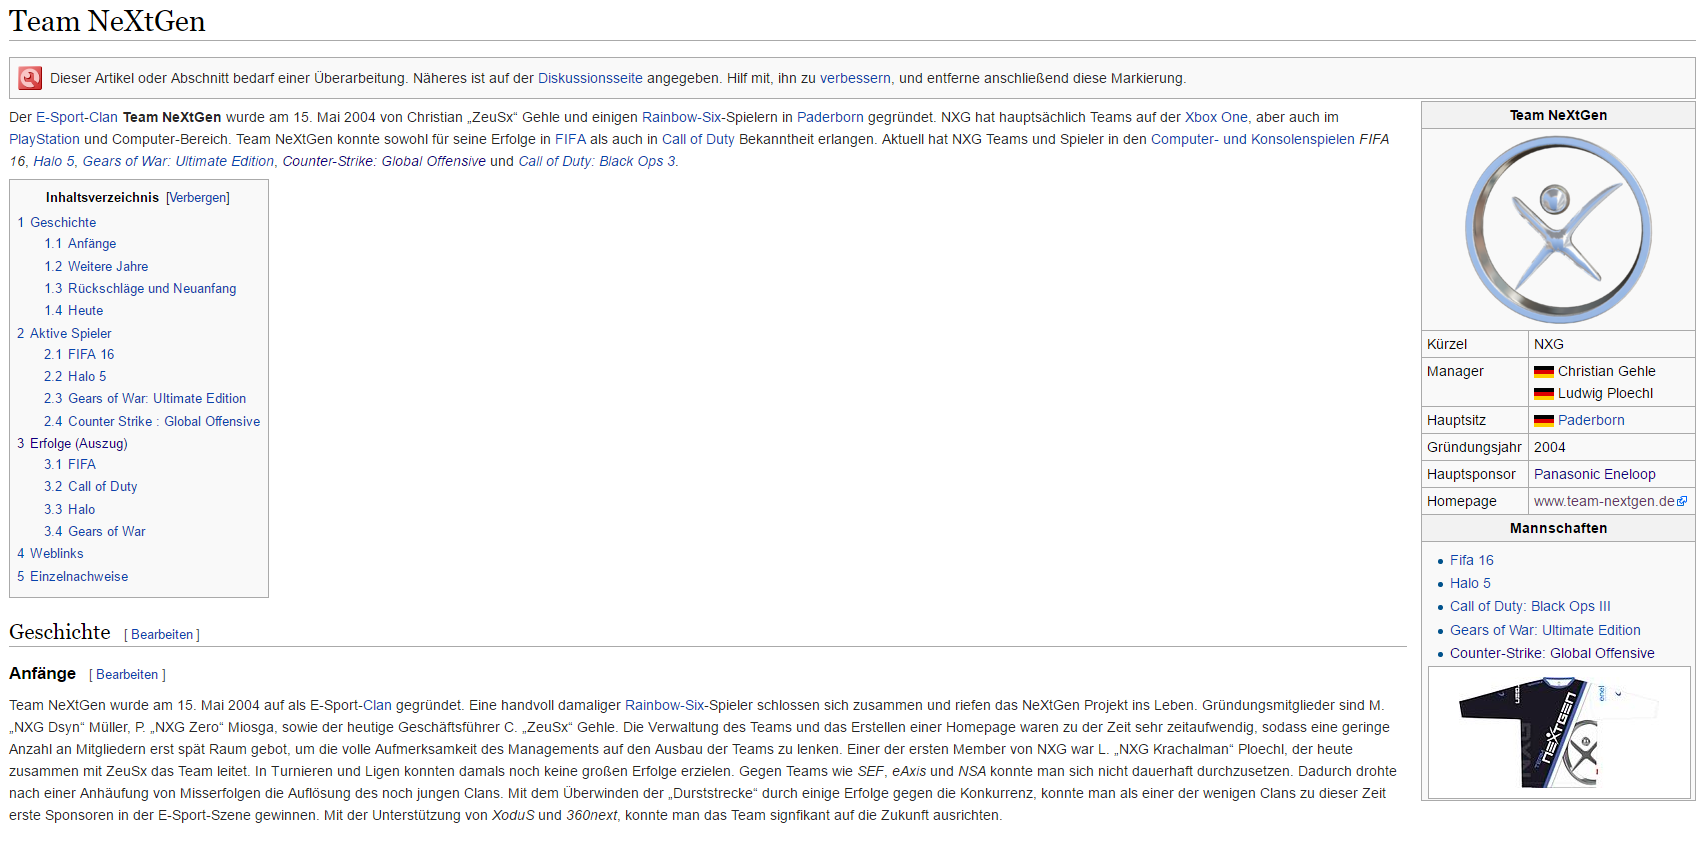The image size is (1705, 843).
Task: Open Fifa 16 in the Mannschaften list
Action: coord(1472,561)
